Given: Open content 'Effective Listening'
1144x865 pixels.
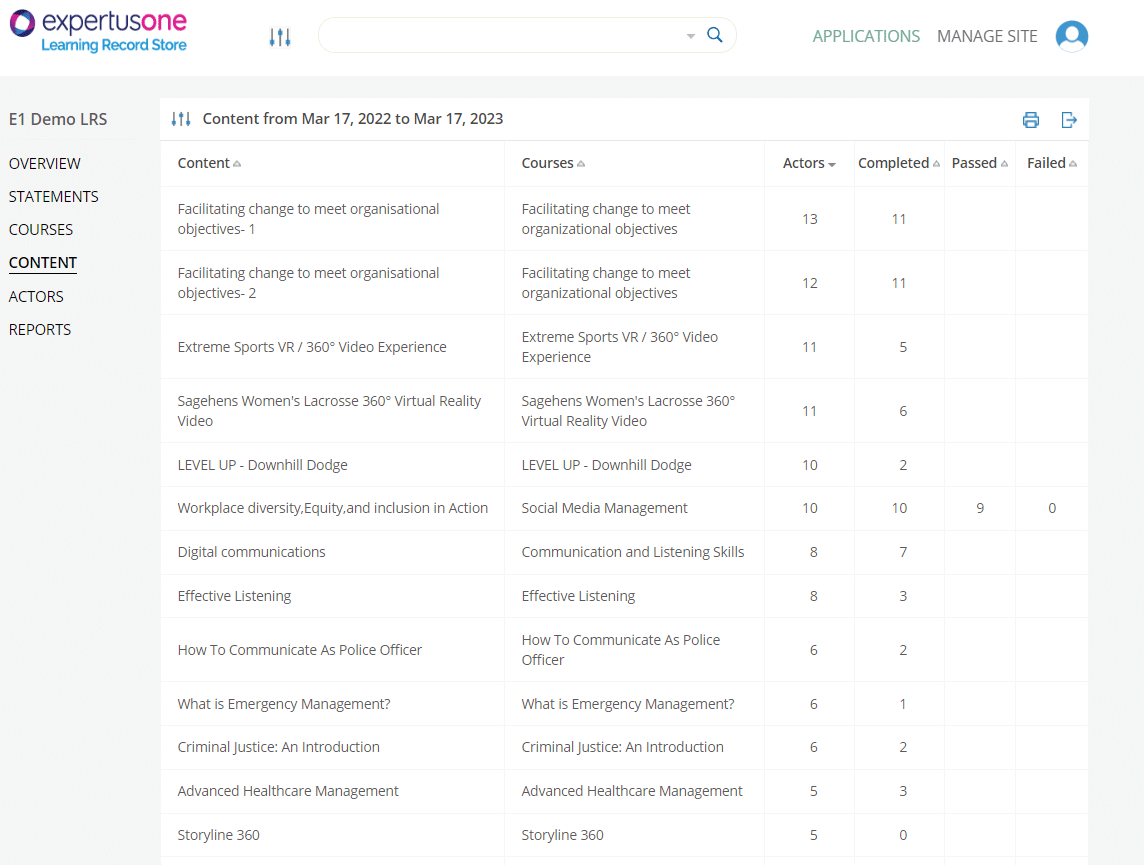Looking at the screenshot, I should pos(234,596).
